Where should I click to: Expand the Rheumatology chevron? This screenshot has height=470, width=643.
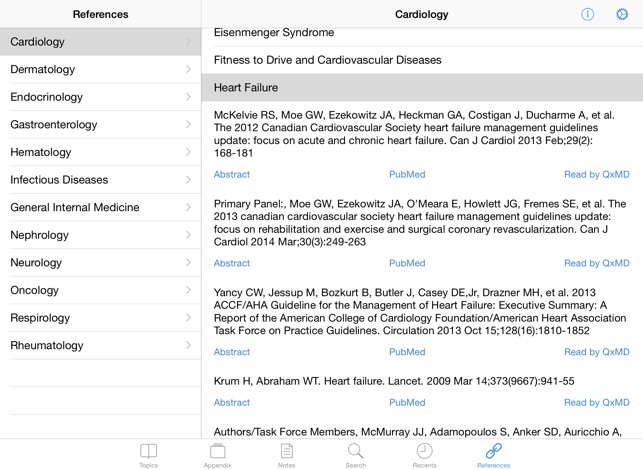[188, 345]
